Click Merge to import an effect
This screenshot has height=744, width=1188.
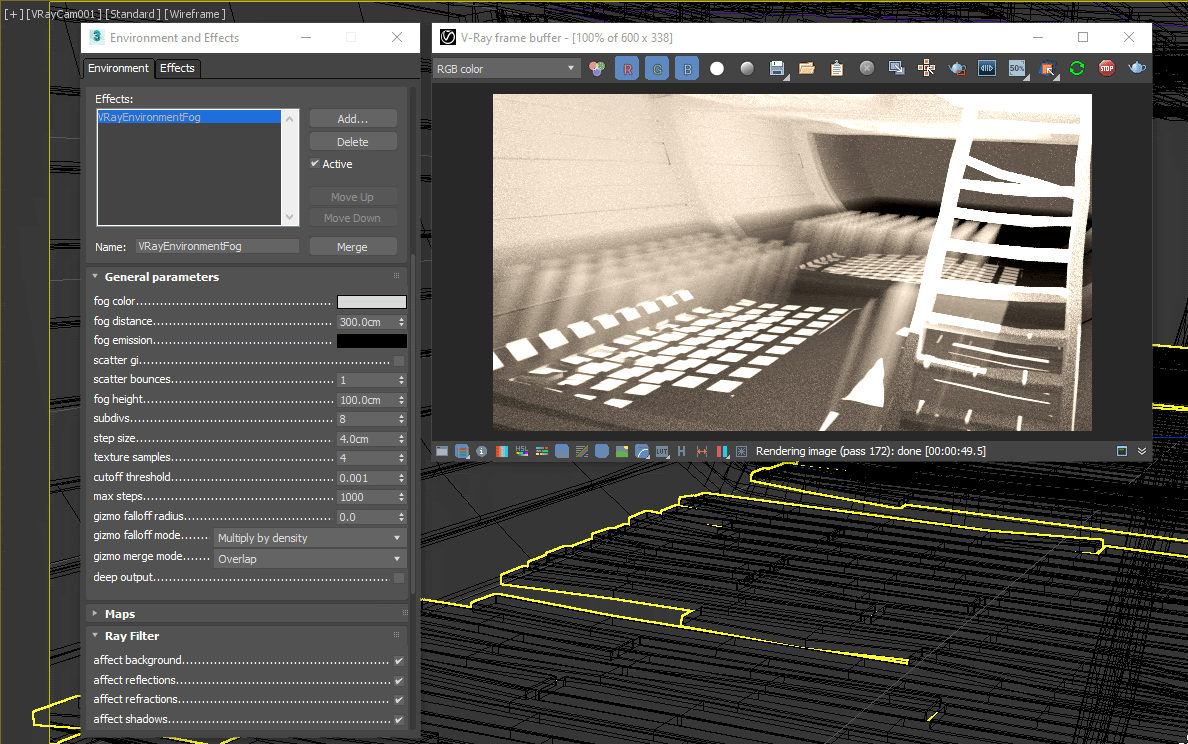[x=353, y=245]
